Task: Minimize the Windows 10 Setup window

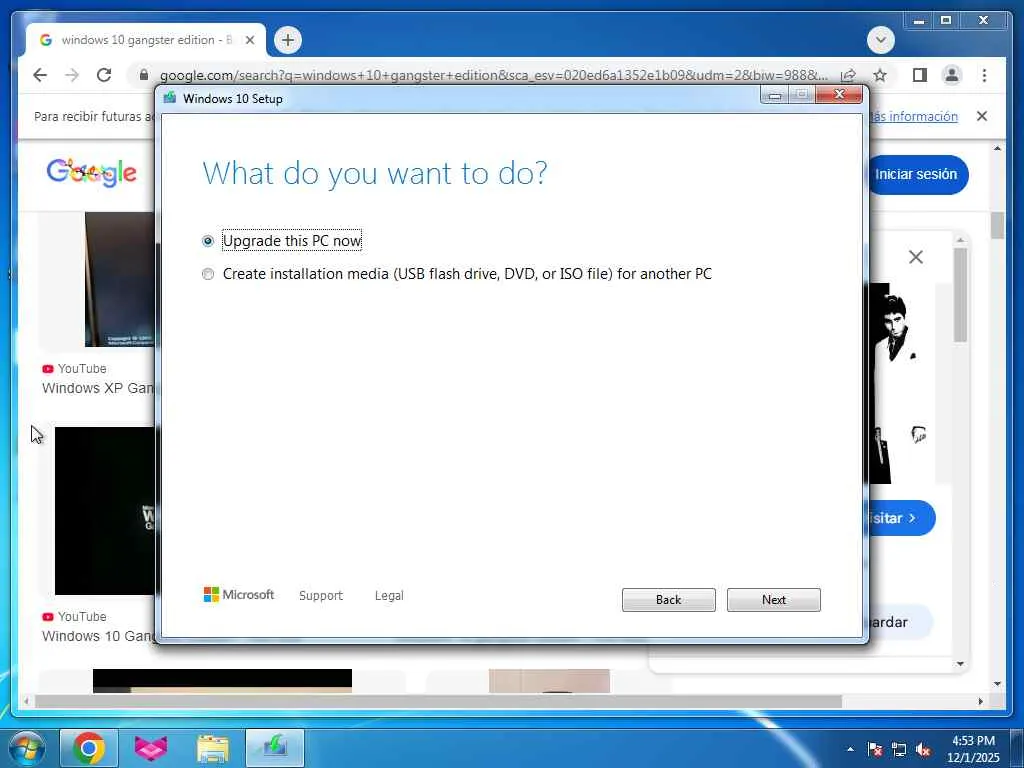Action: click(x=775, y=95)
